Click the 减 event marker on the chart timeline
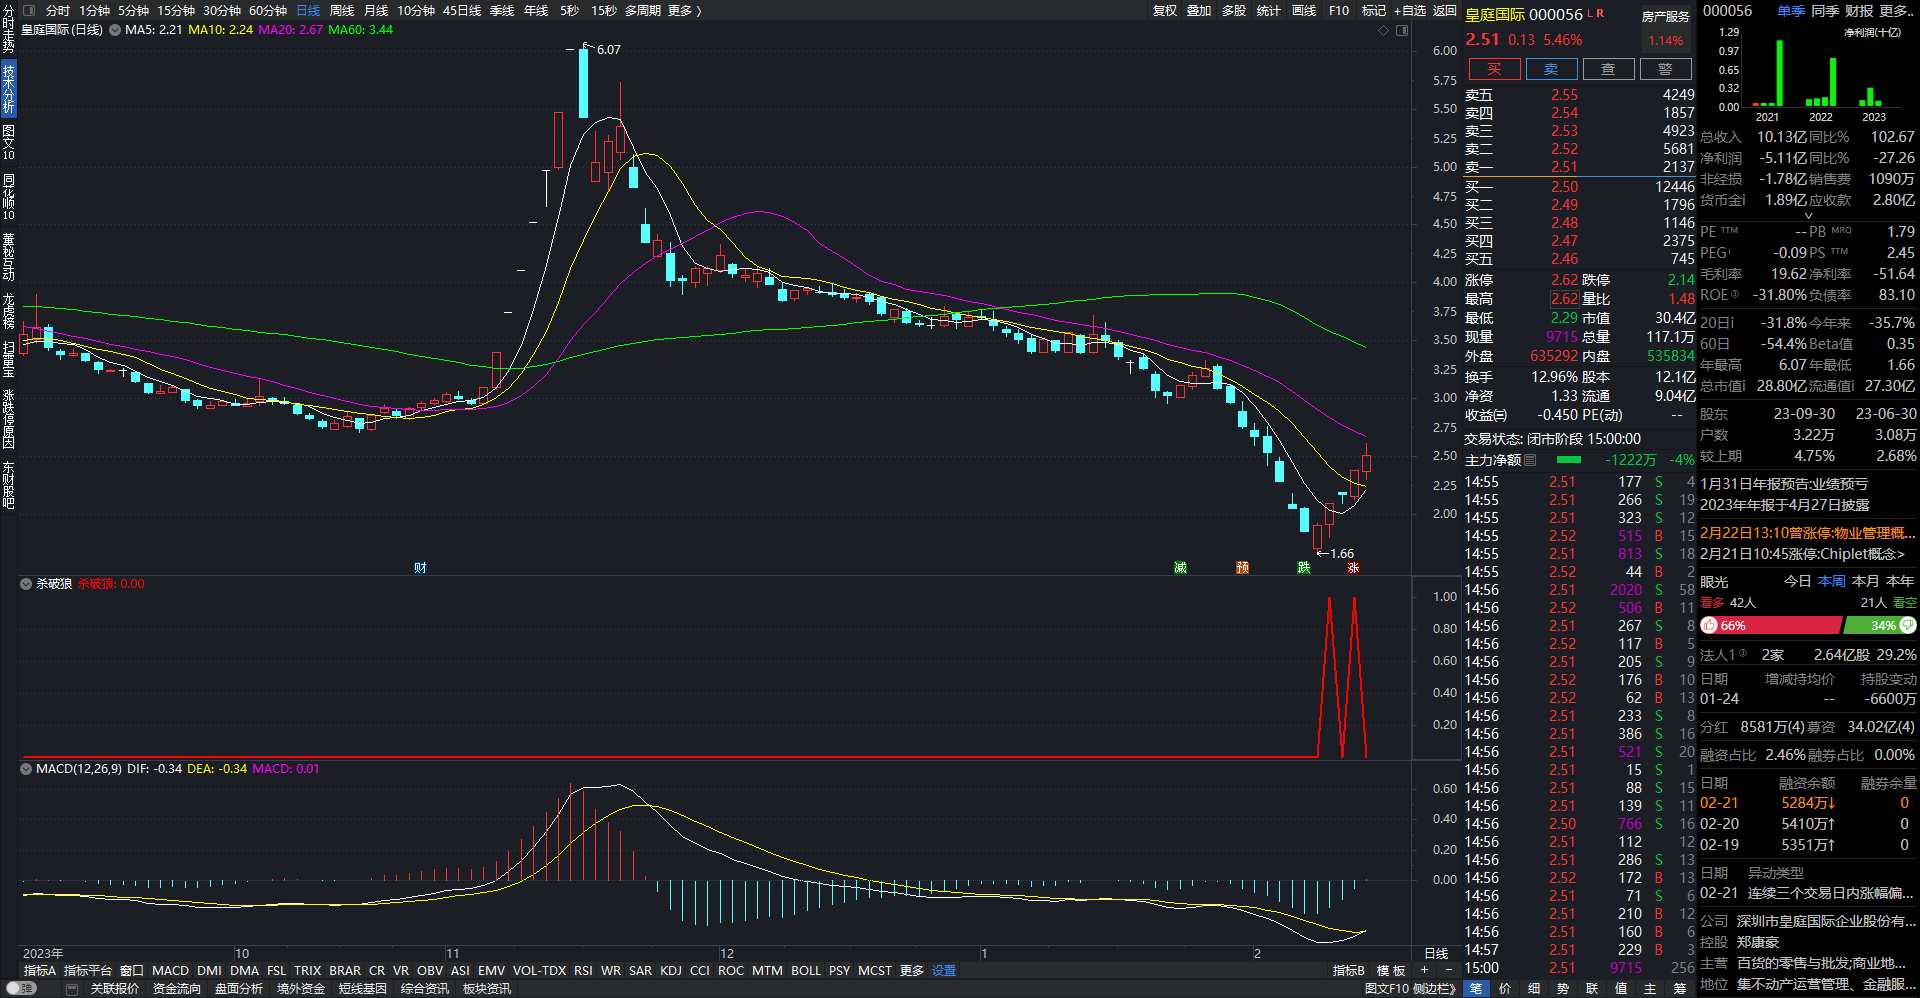 (1180, 568)
